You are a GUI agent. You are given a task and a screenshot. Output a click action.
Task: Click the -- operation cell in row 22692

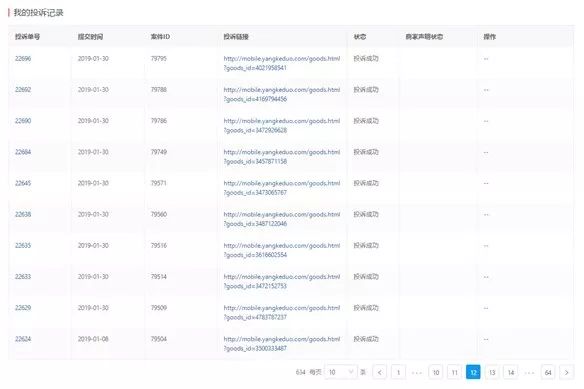pos(486,90)
